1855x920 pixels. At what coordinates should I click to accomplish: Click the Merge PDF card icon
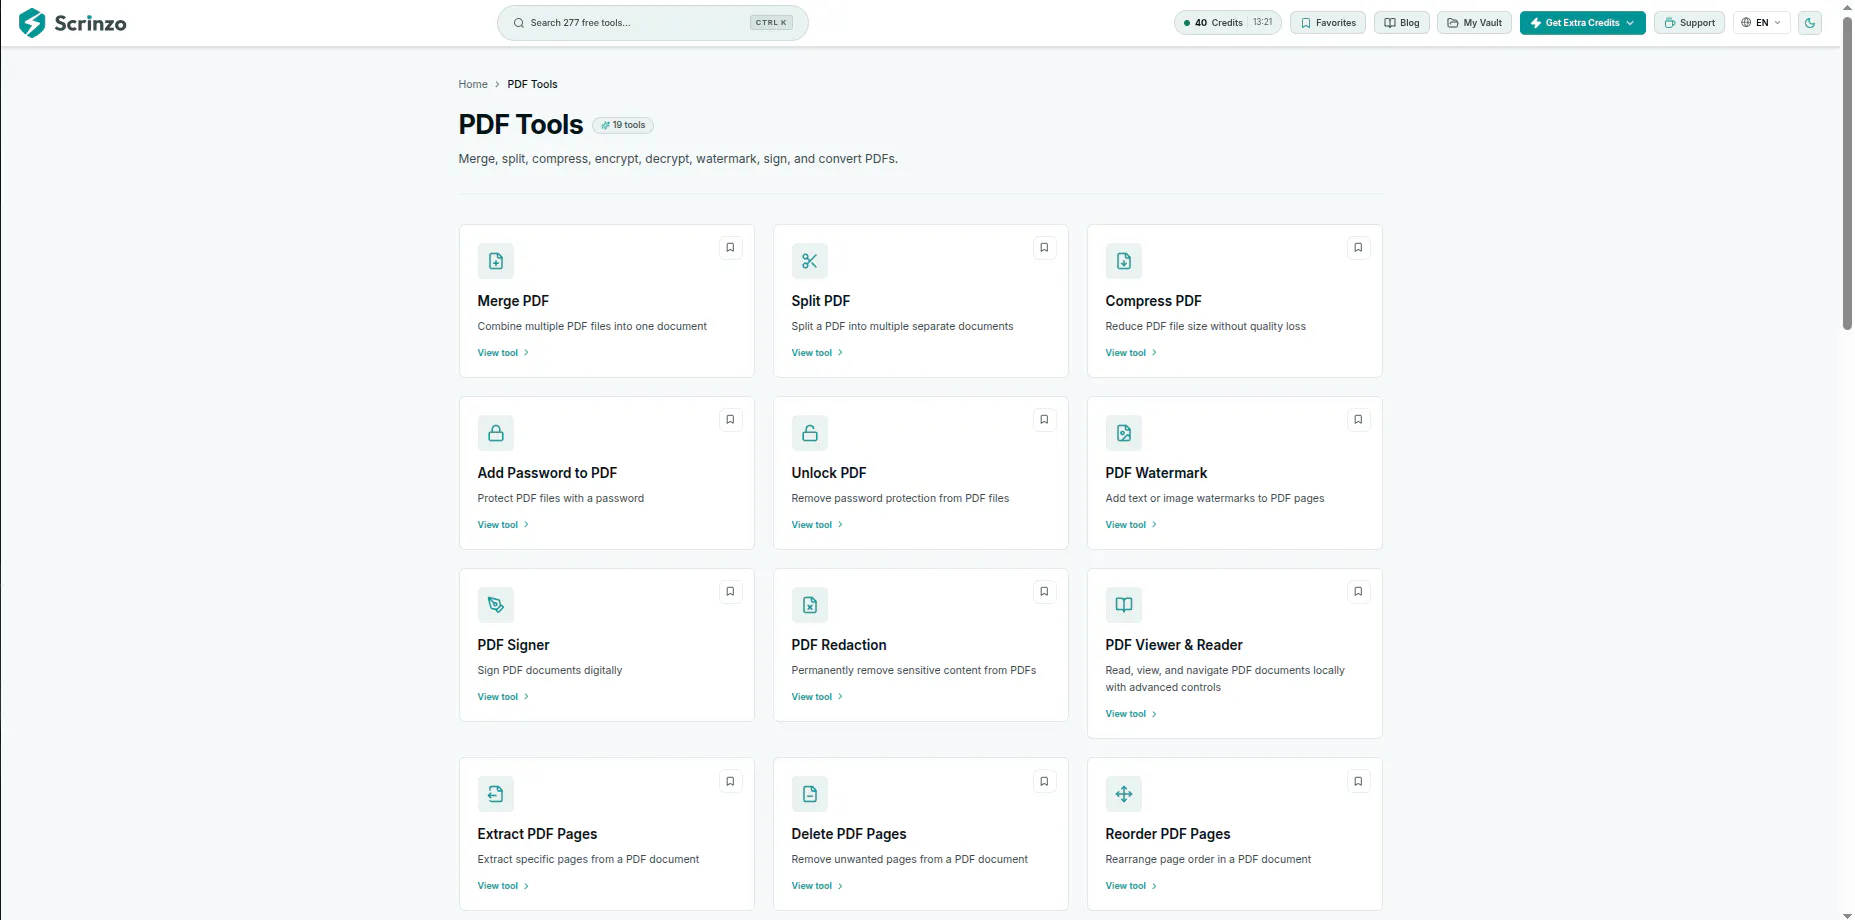click(x=495, y=261)
